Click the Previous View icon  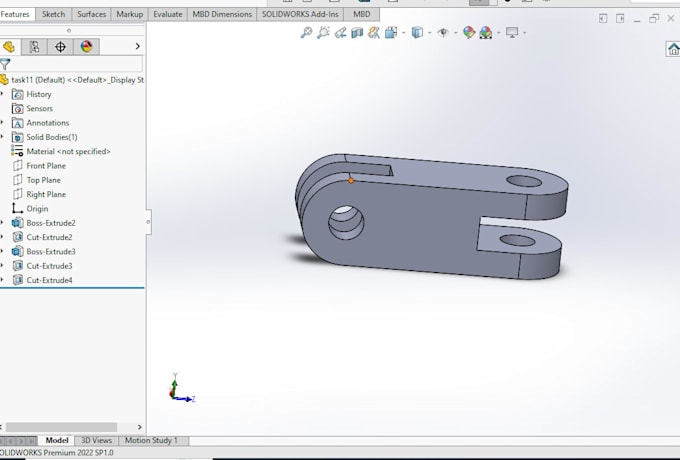point(340,33)
